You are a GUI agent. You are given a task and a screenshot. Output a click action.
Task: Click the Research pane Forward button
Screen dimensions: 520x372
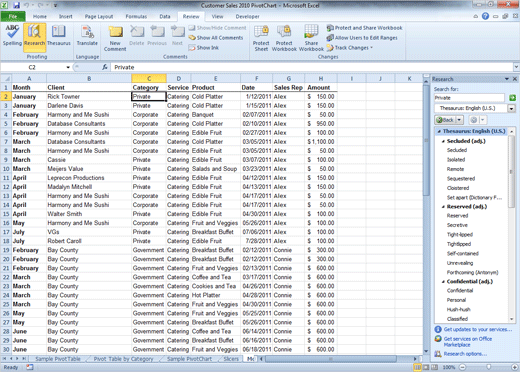pos(474,120)
